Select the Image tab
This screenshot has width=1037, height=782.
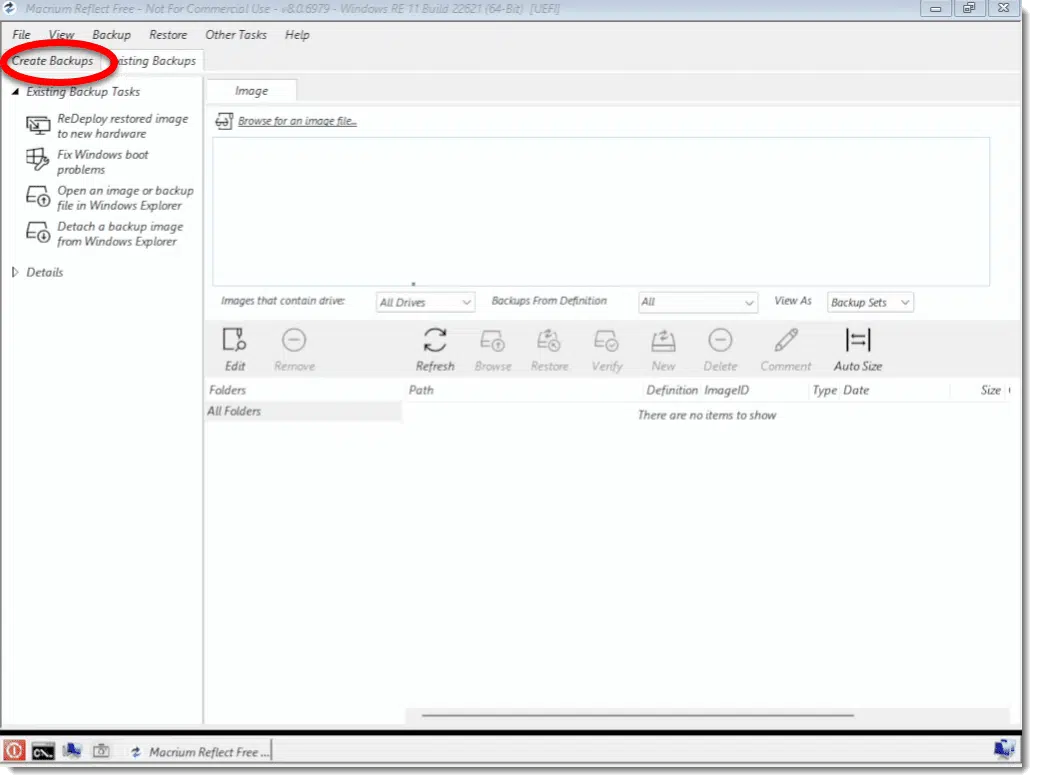[251, 91]
